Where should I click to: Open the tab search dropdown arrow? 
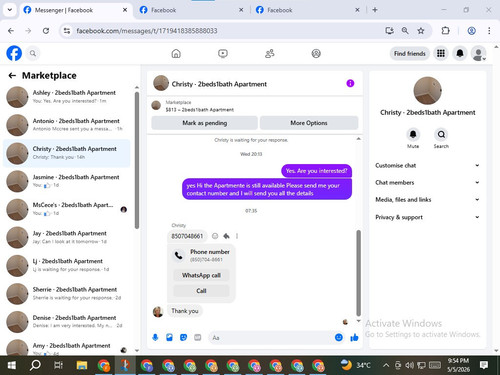(x=10, y=10)
